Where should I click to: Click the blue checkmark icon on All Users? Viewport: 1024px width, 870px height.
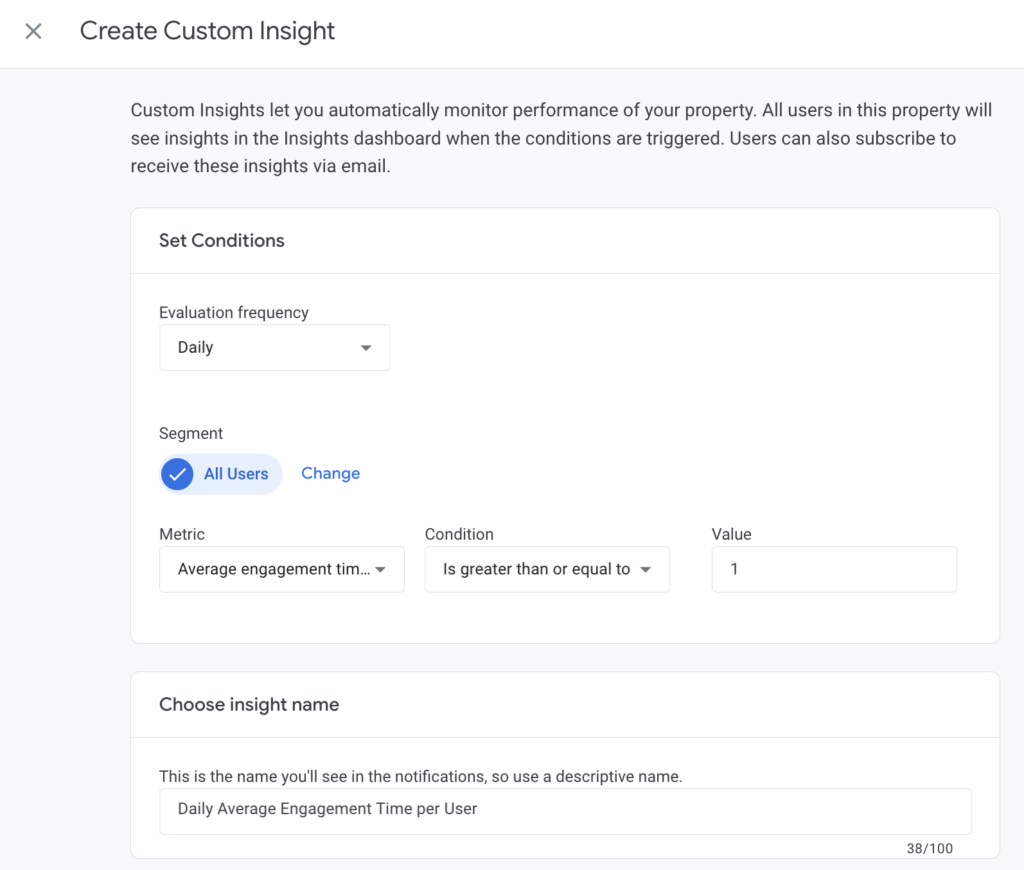[x=178, y=474]
